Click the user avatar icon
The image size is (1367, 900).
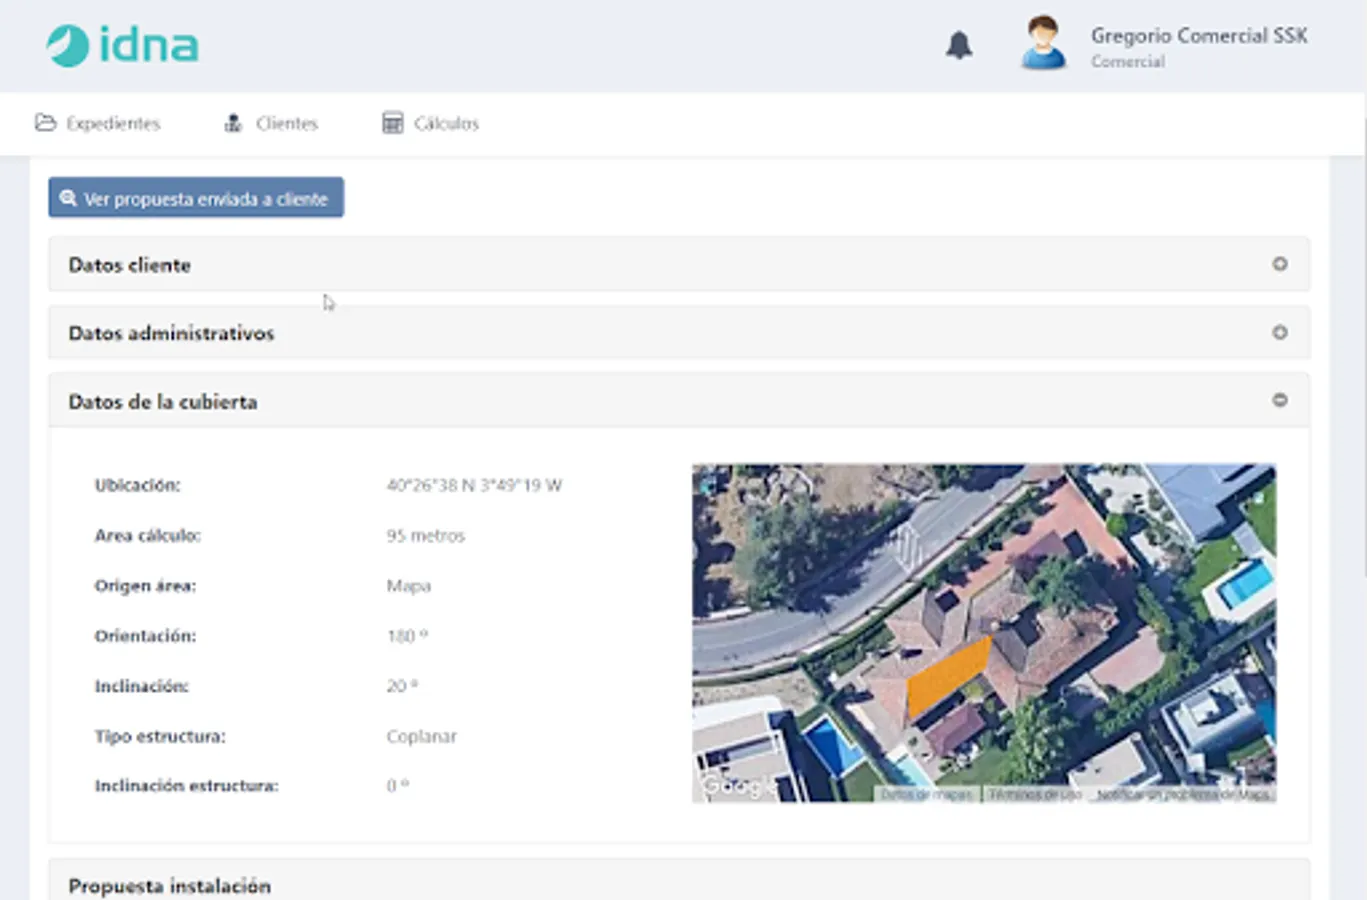click(x=1043, y=43)
